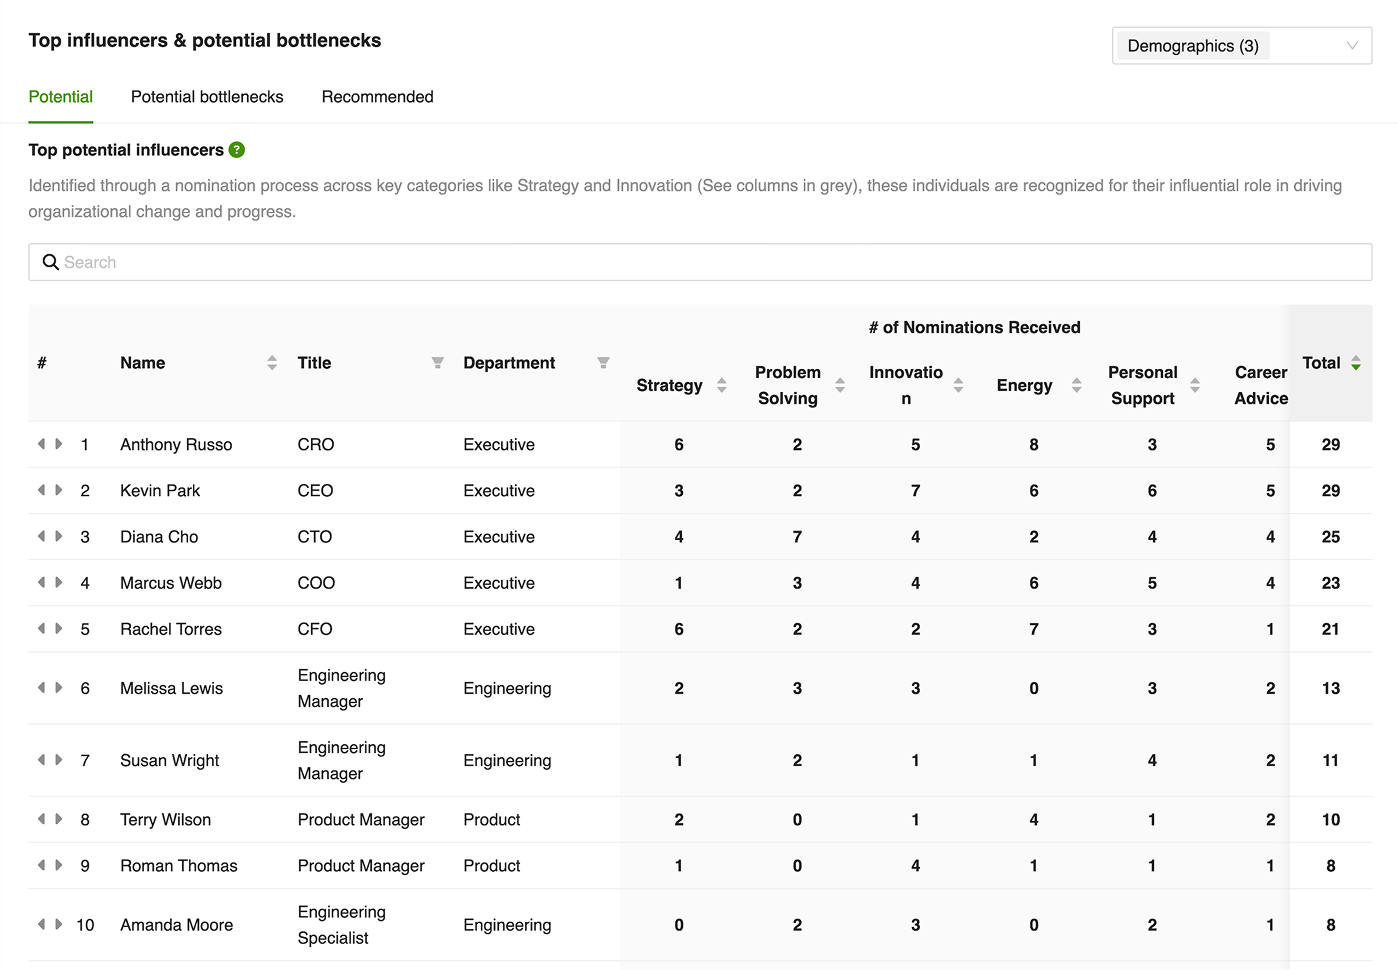Click the Search input field
1398x970 pixels.
[700, 262]
